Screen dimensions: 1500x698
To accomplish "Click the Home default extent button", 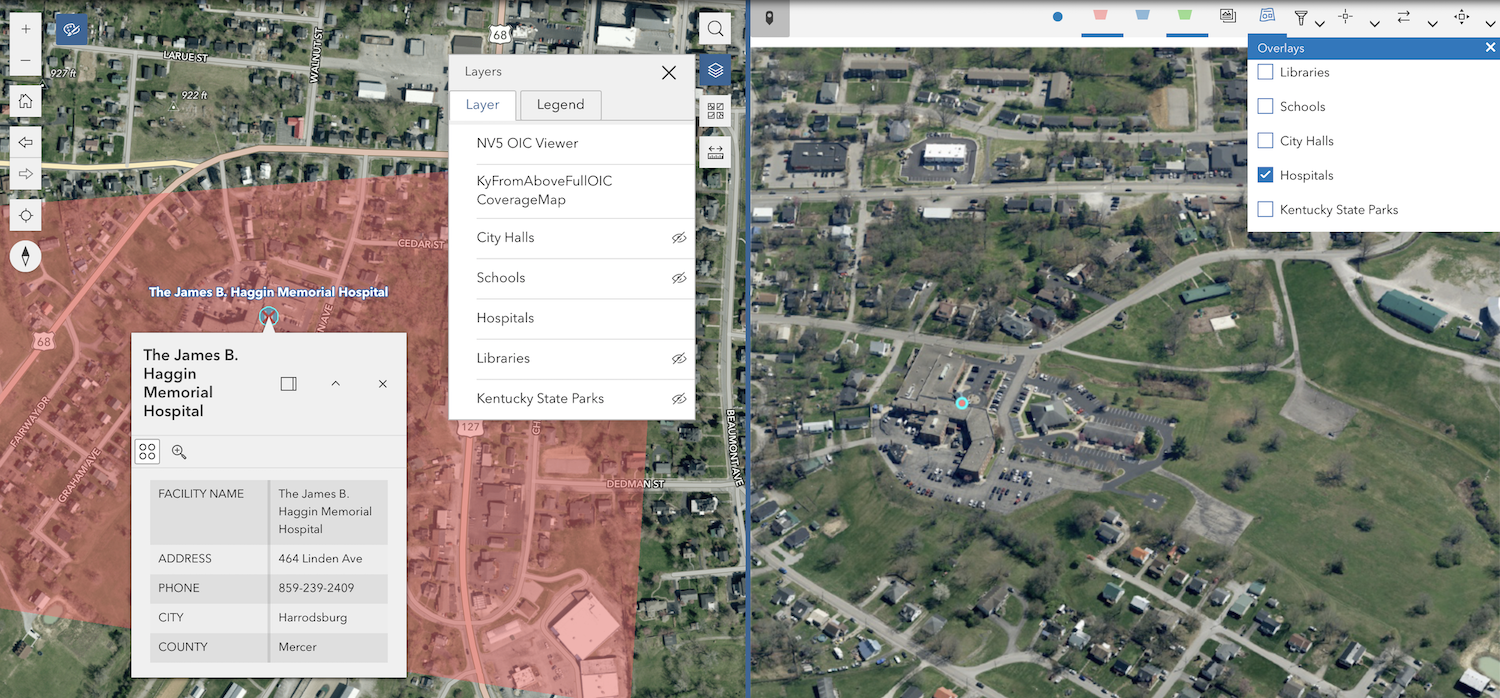I will (26, 101).
